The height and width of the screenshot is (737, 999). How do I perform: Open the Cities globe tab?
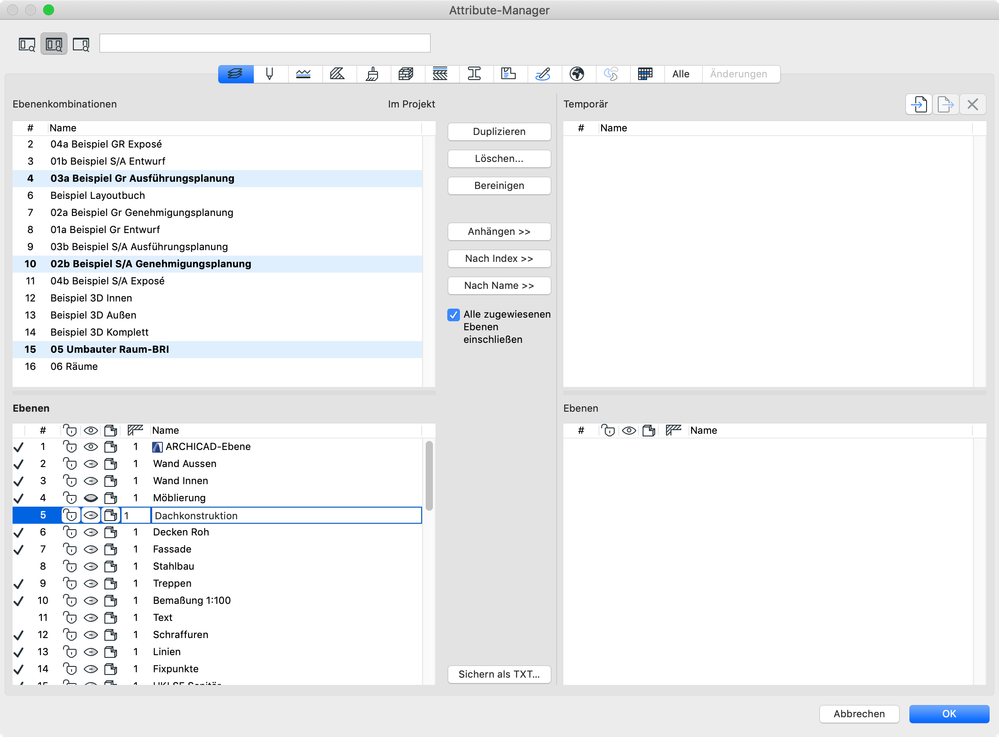pos(576,74)
